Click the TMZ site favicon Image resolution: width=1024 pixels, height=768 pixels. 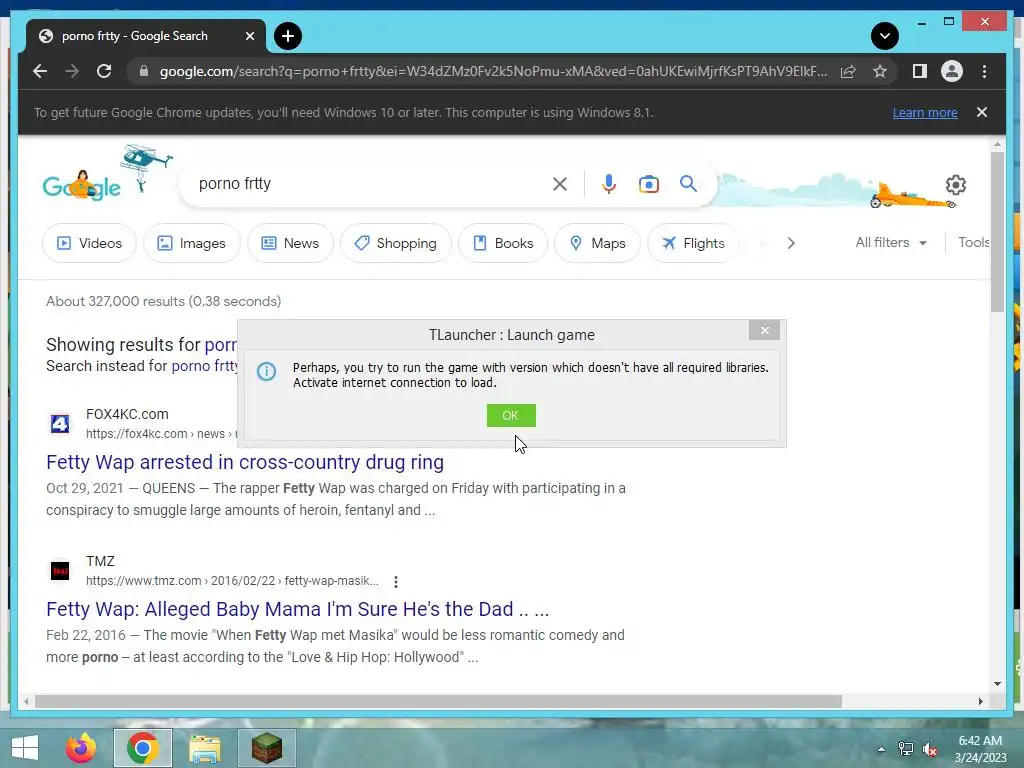coord(60,571)
